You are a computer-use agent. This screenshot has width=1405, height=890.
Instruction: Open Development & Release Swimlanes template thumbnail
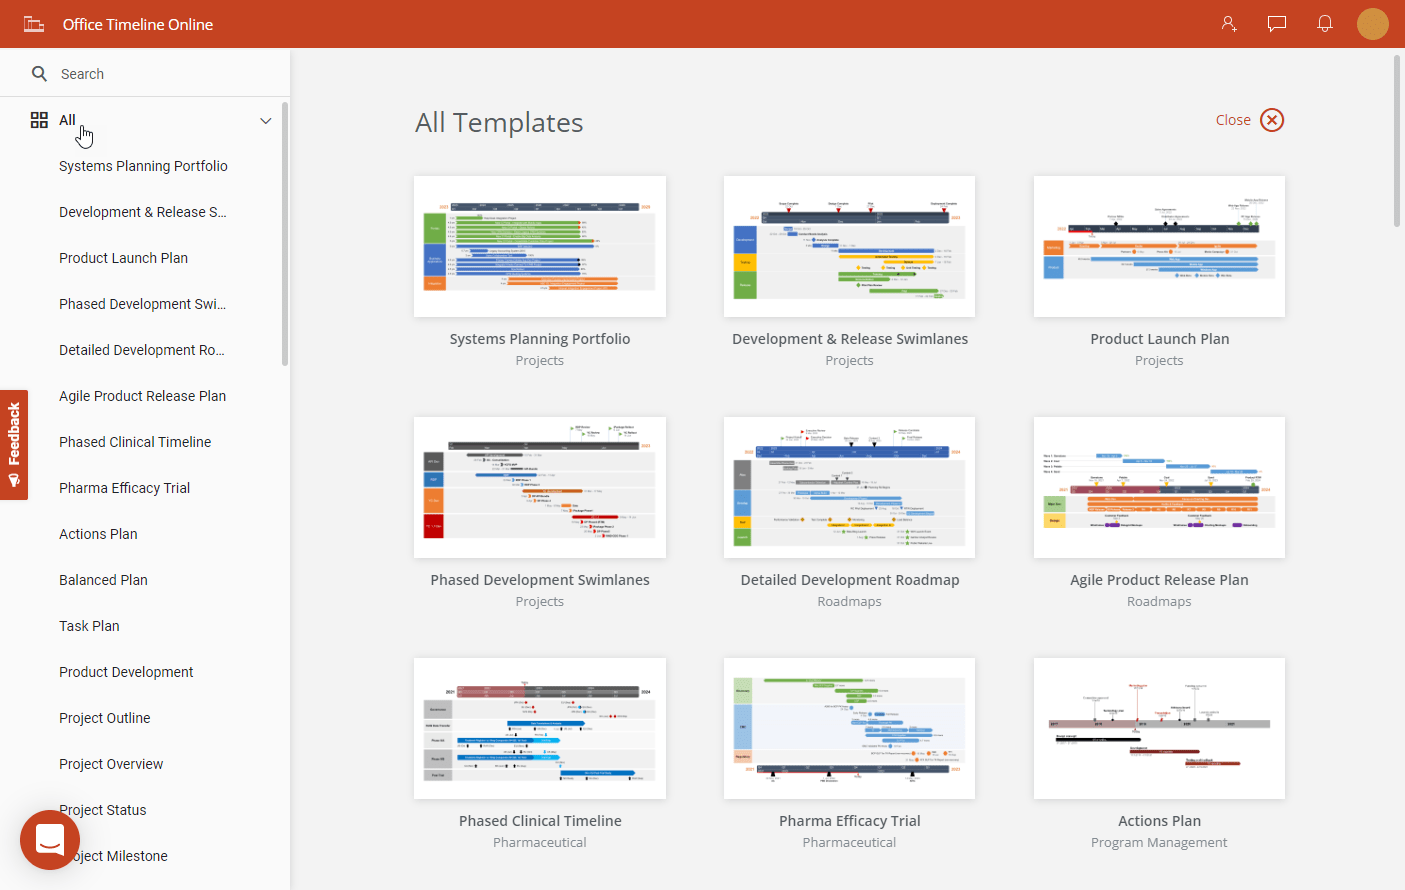click(850, 247)
